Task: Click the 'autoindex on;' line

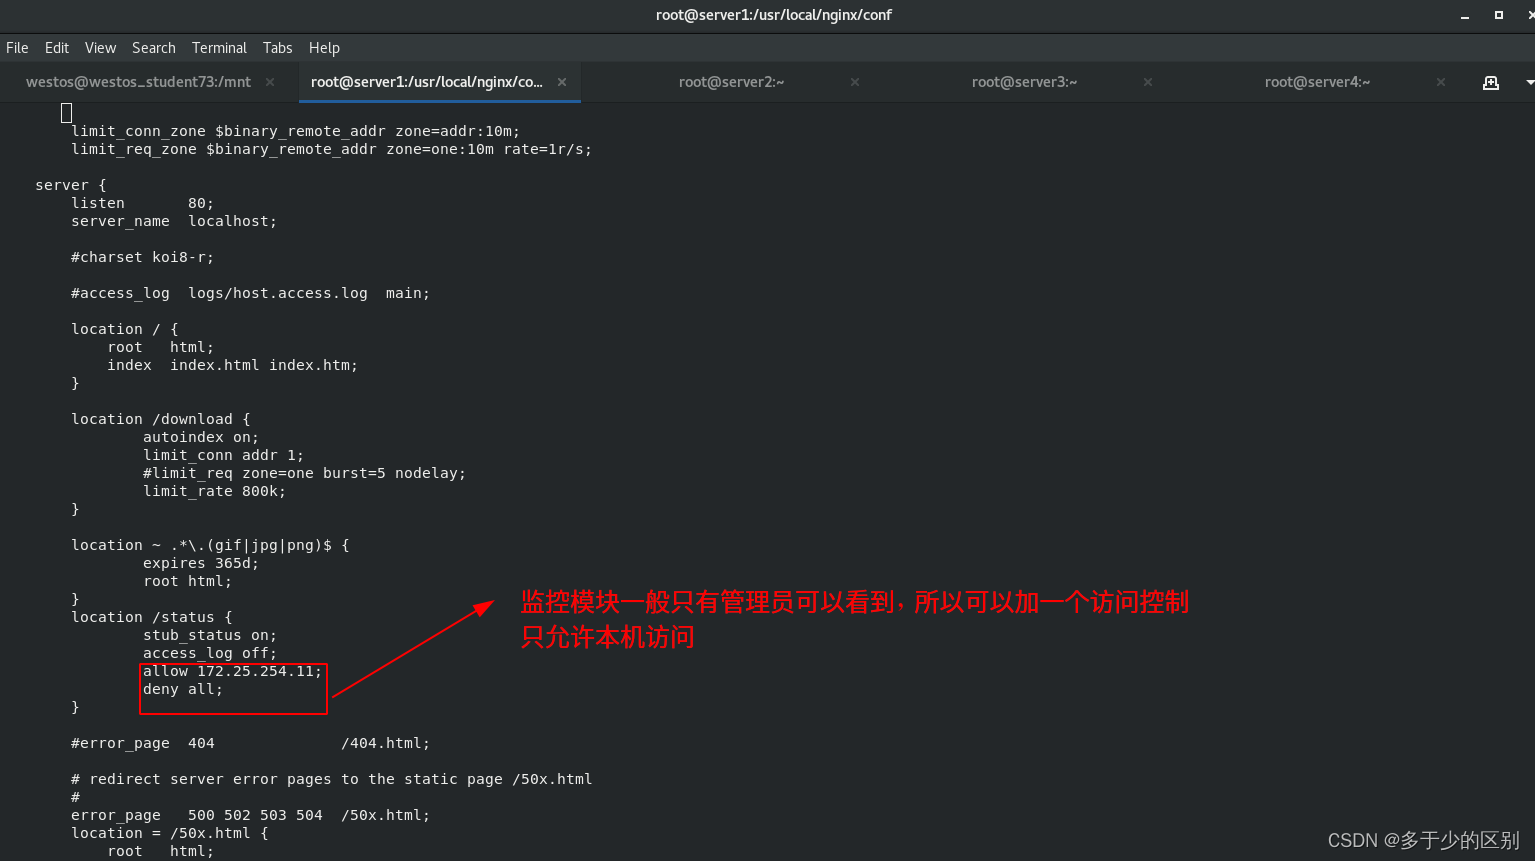Action: point(201,437)
